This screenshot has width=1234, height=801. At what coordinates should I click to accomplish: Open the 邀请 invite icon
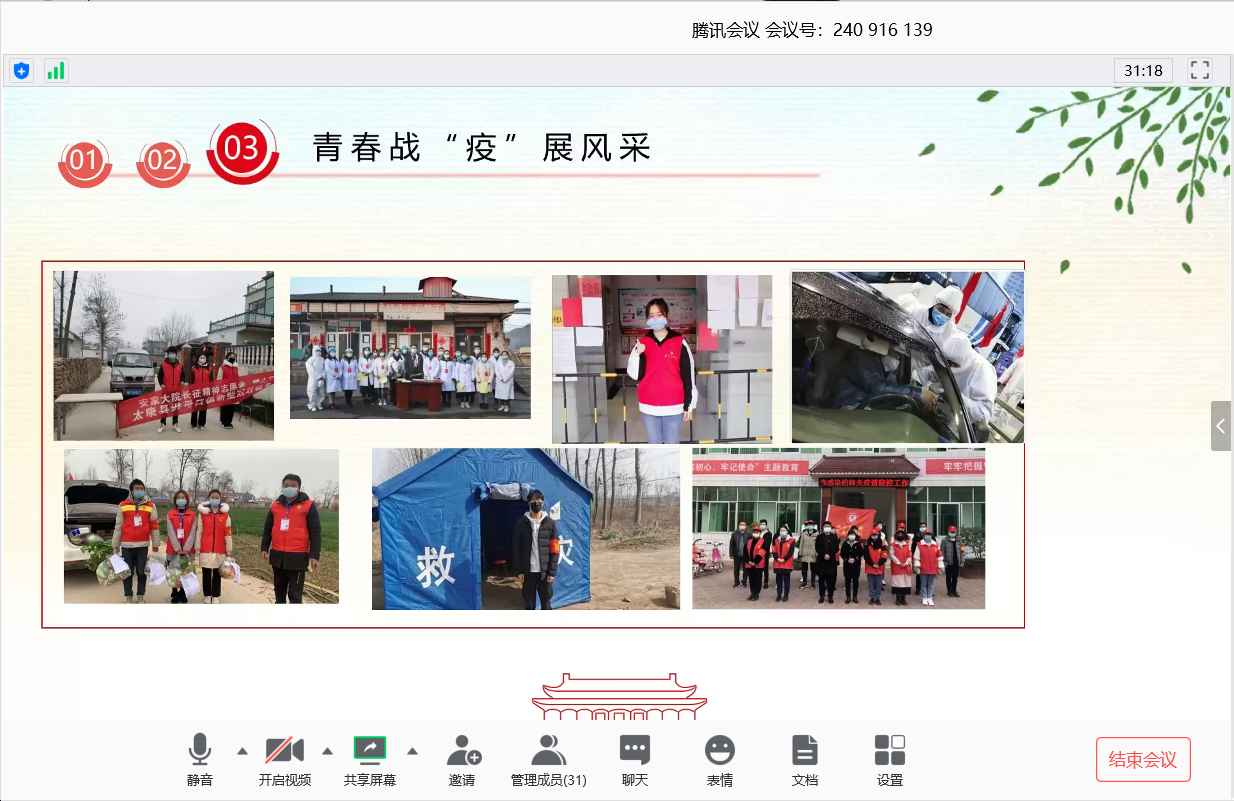[x=462, y=758]
